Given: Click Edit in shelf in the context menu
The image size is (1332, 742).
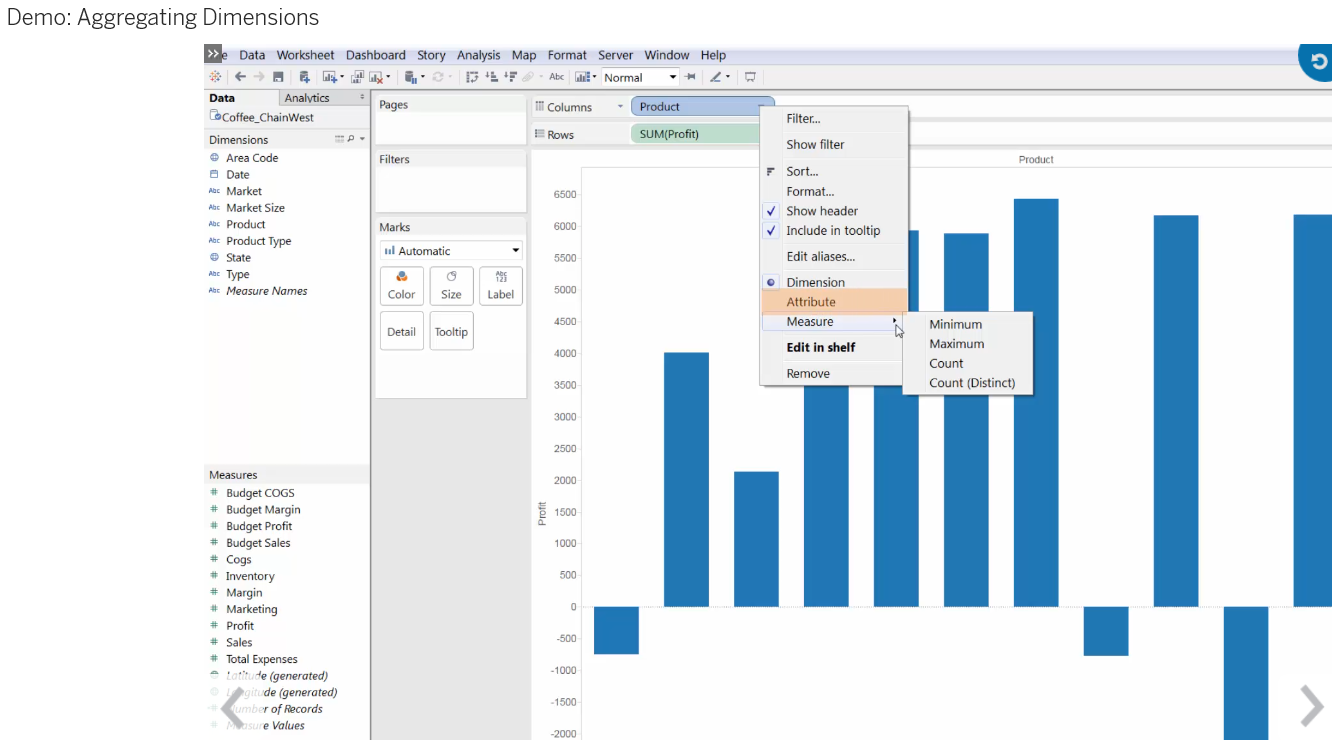Looking at the screenshot, I should pos(816,347).
